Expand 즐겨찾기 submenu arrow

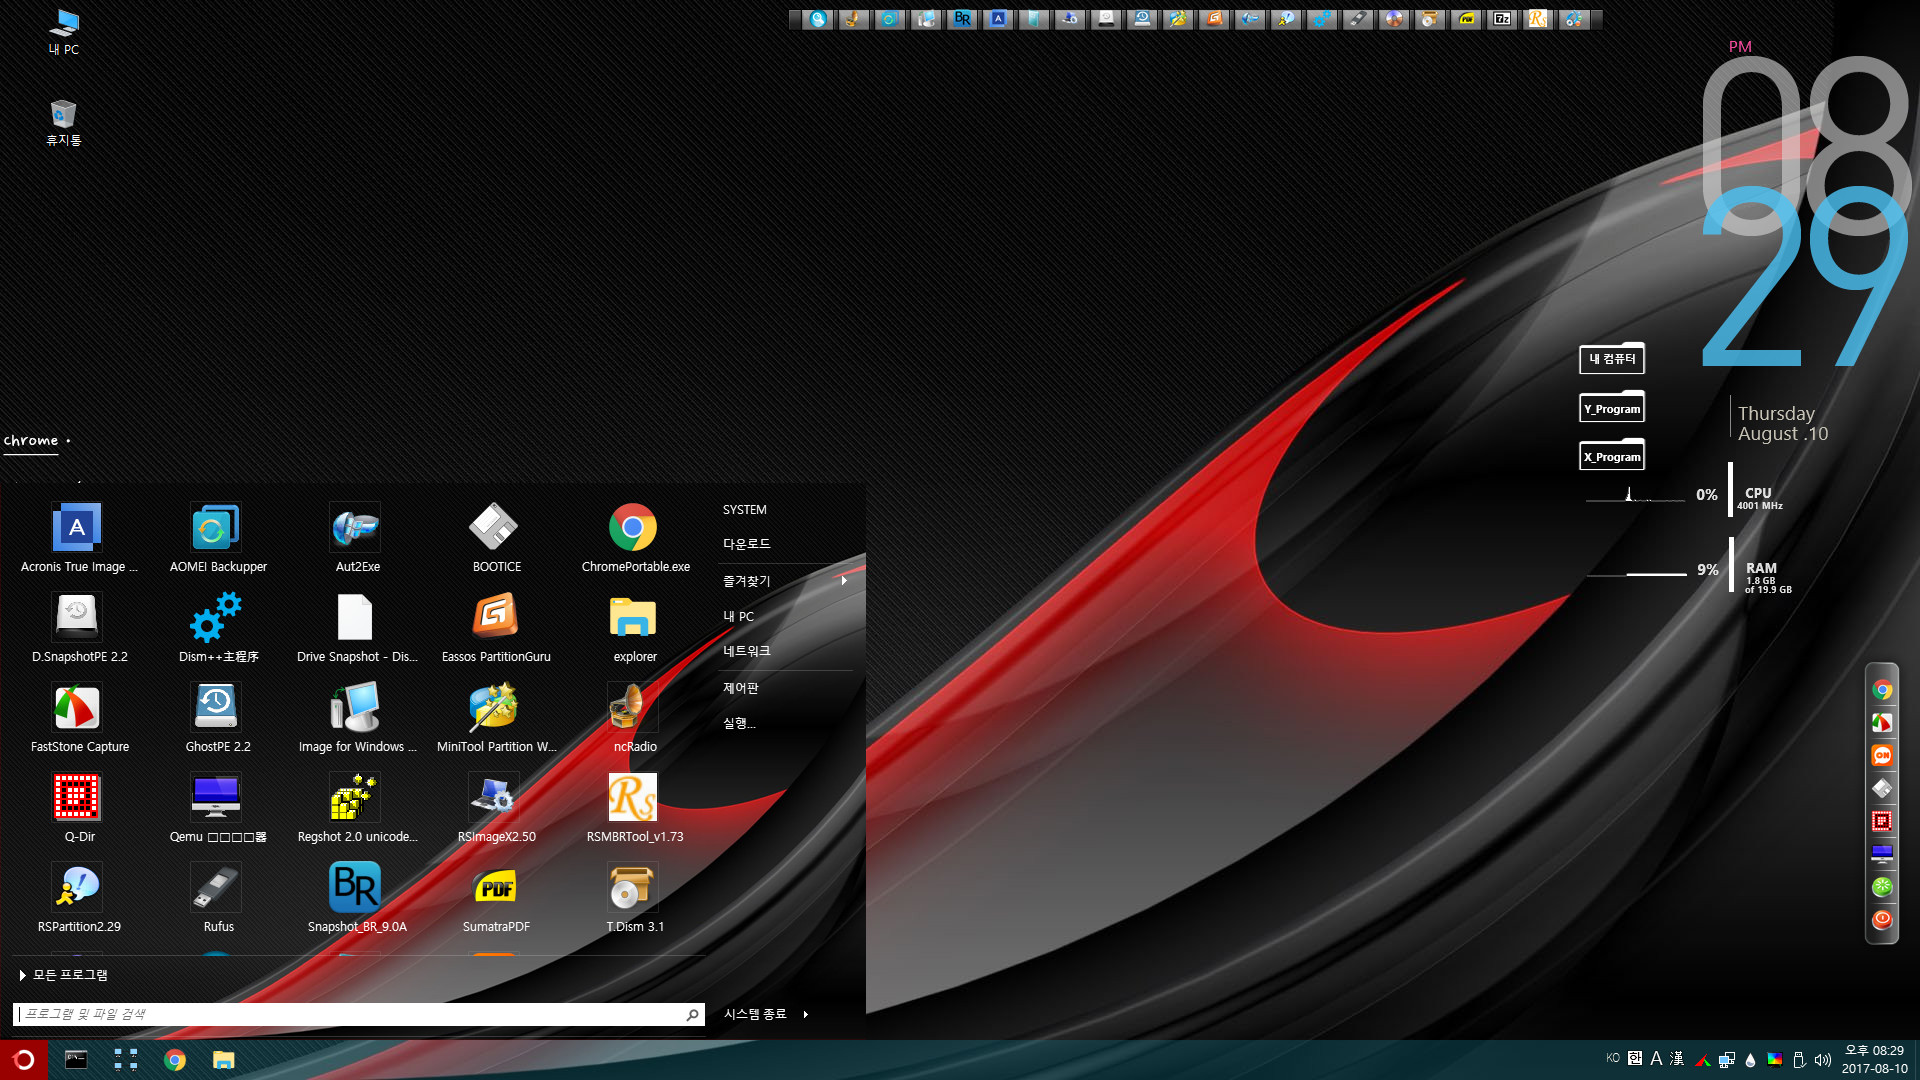[844, 581]
